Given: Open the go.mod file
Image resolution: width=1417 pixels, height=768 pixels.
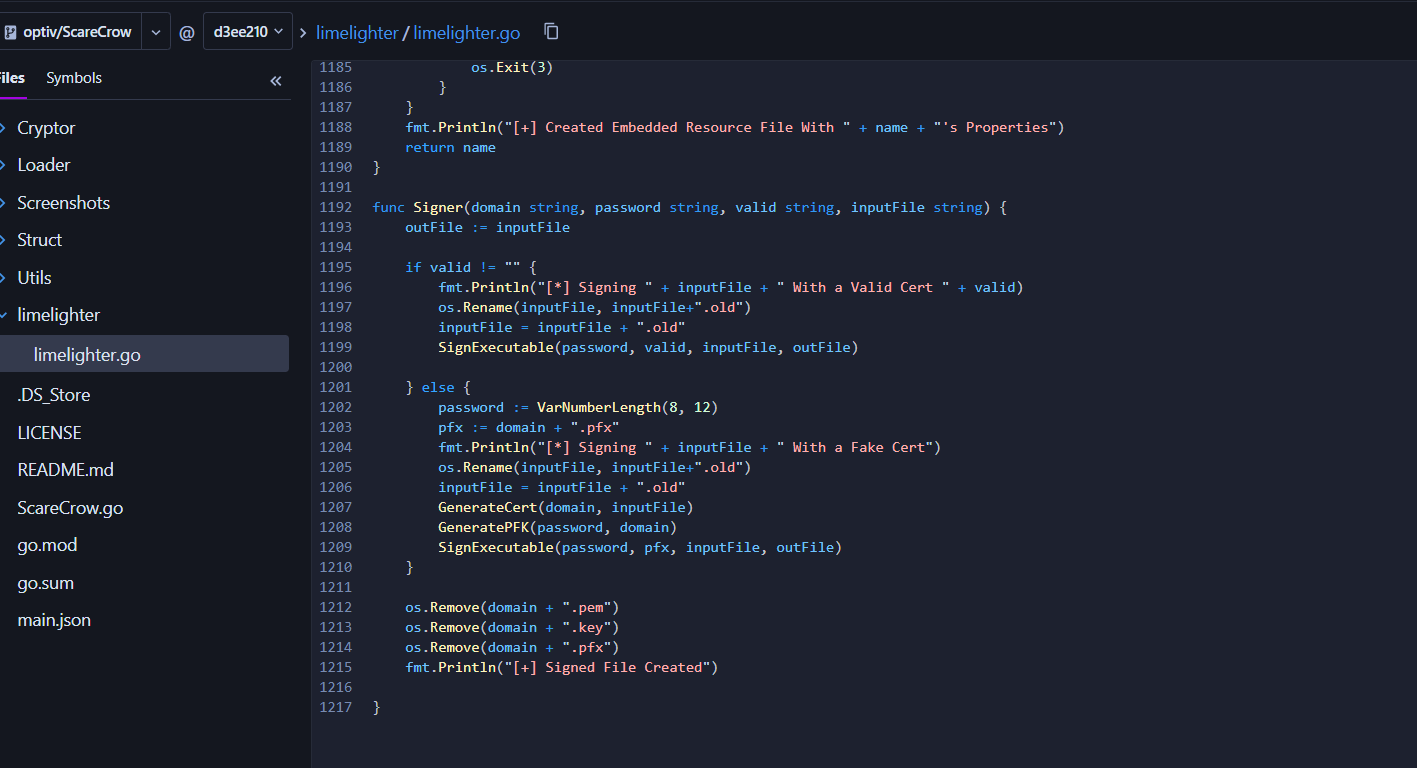Looking at the screenshot, I should (x=47, y=545).
